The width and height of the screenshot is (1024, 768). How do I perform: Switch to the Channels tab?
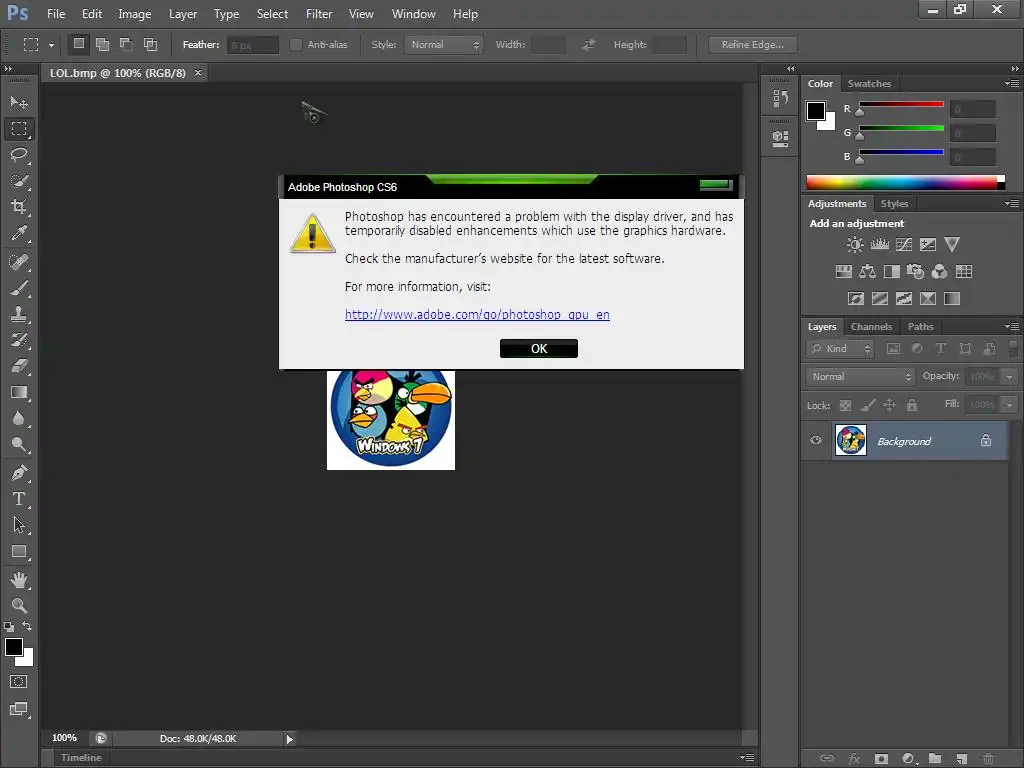coord(871,327)
